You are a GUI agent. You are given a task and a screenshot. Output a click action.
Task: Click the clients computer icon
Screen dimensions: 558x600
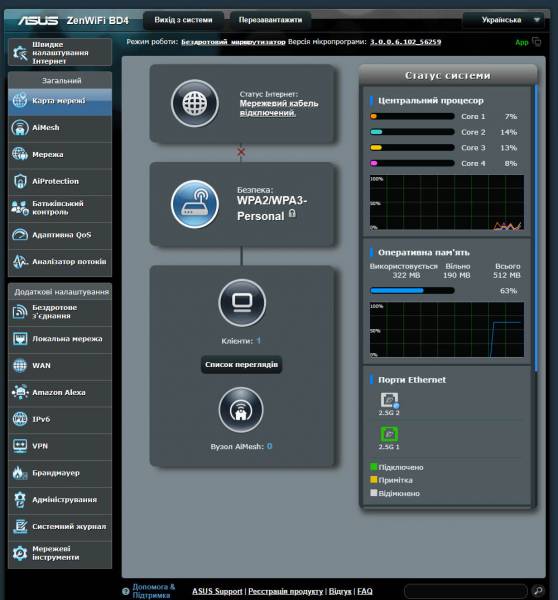coord(242,303)
